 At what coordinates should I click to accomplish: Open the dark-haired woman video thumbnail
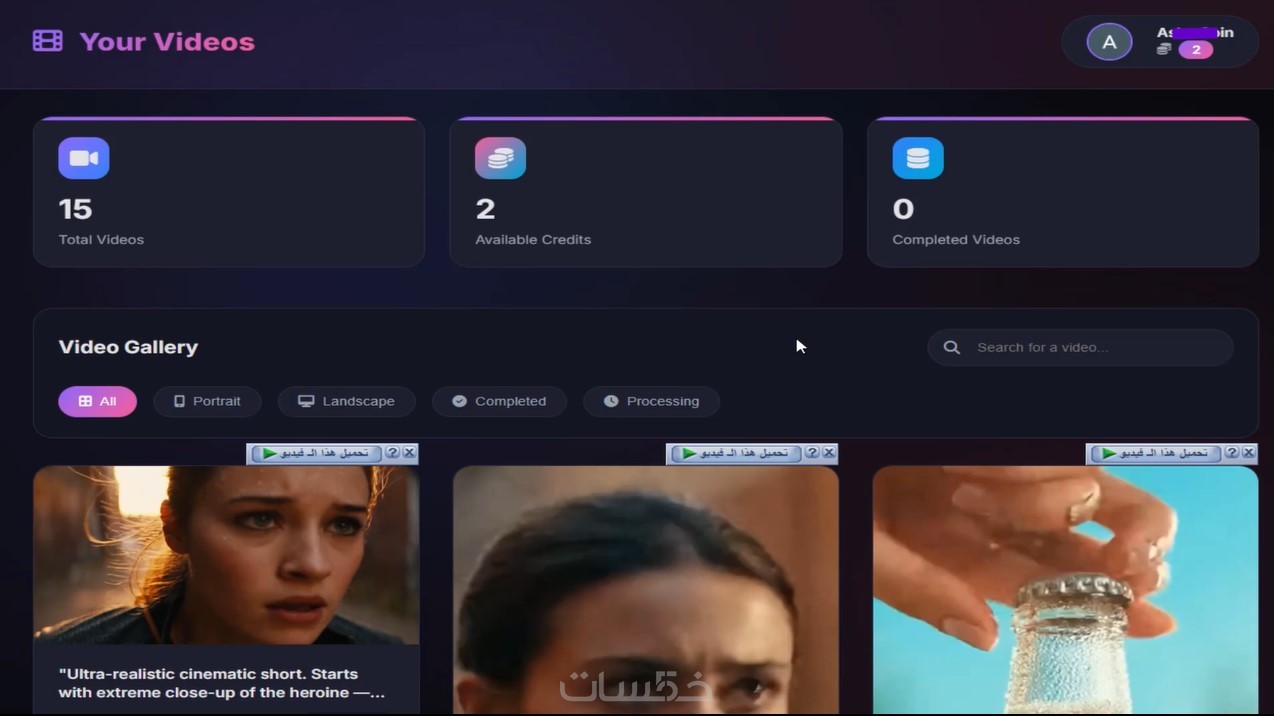pyautogui.click(x=646, y=590)
